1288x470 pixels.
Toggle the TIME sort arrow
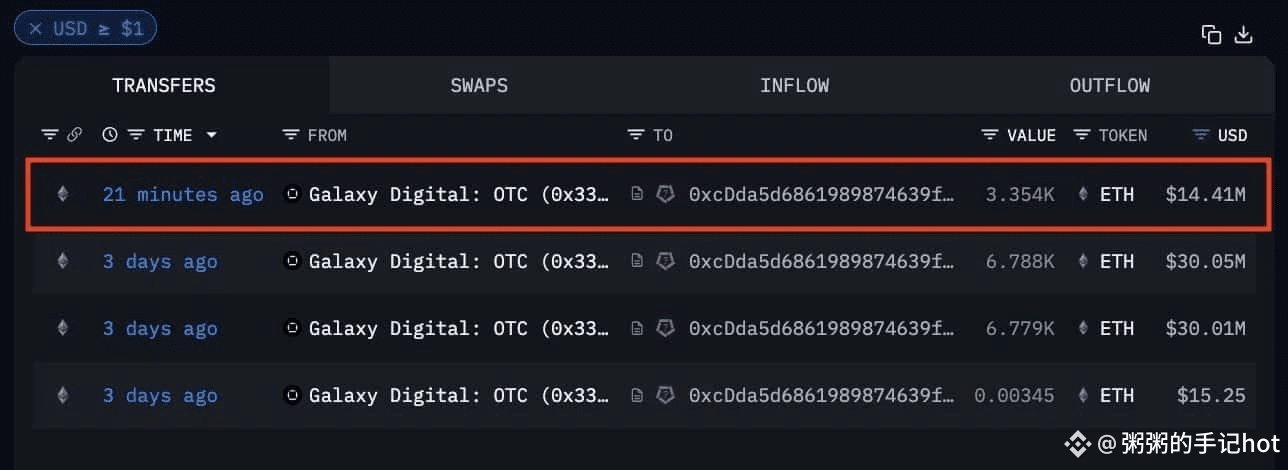211,135
